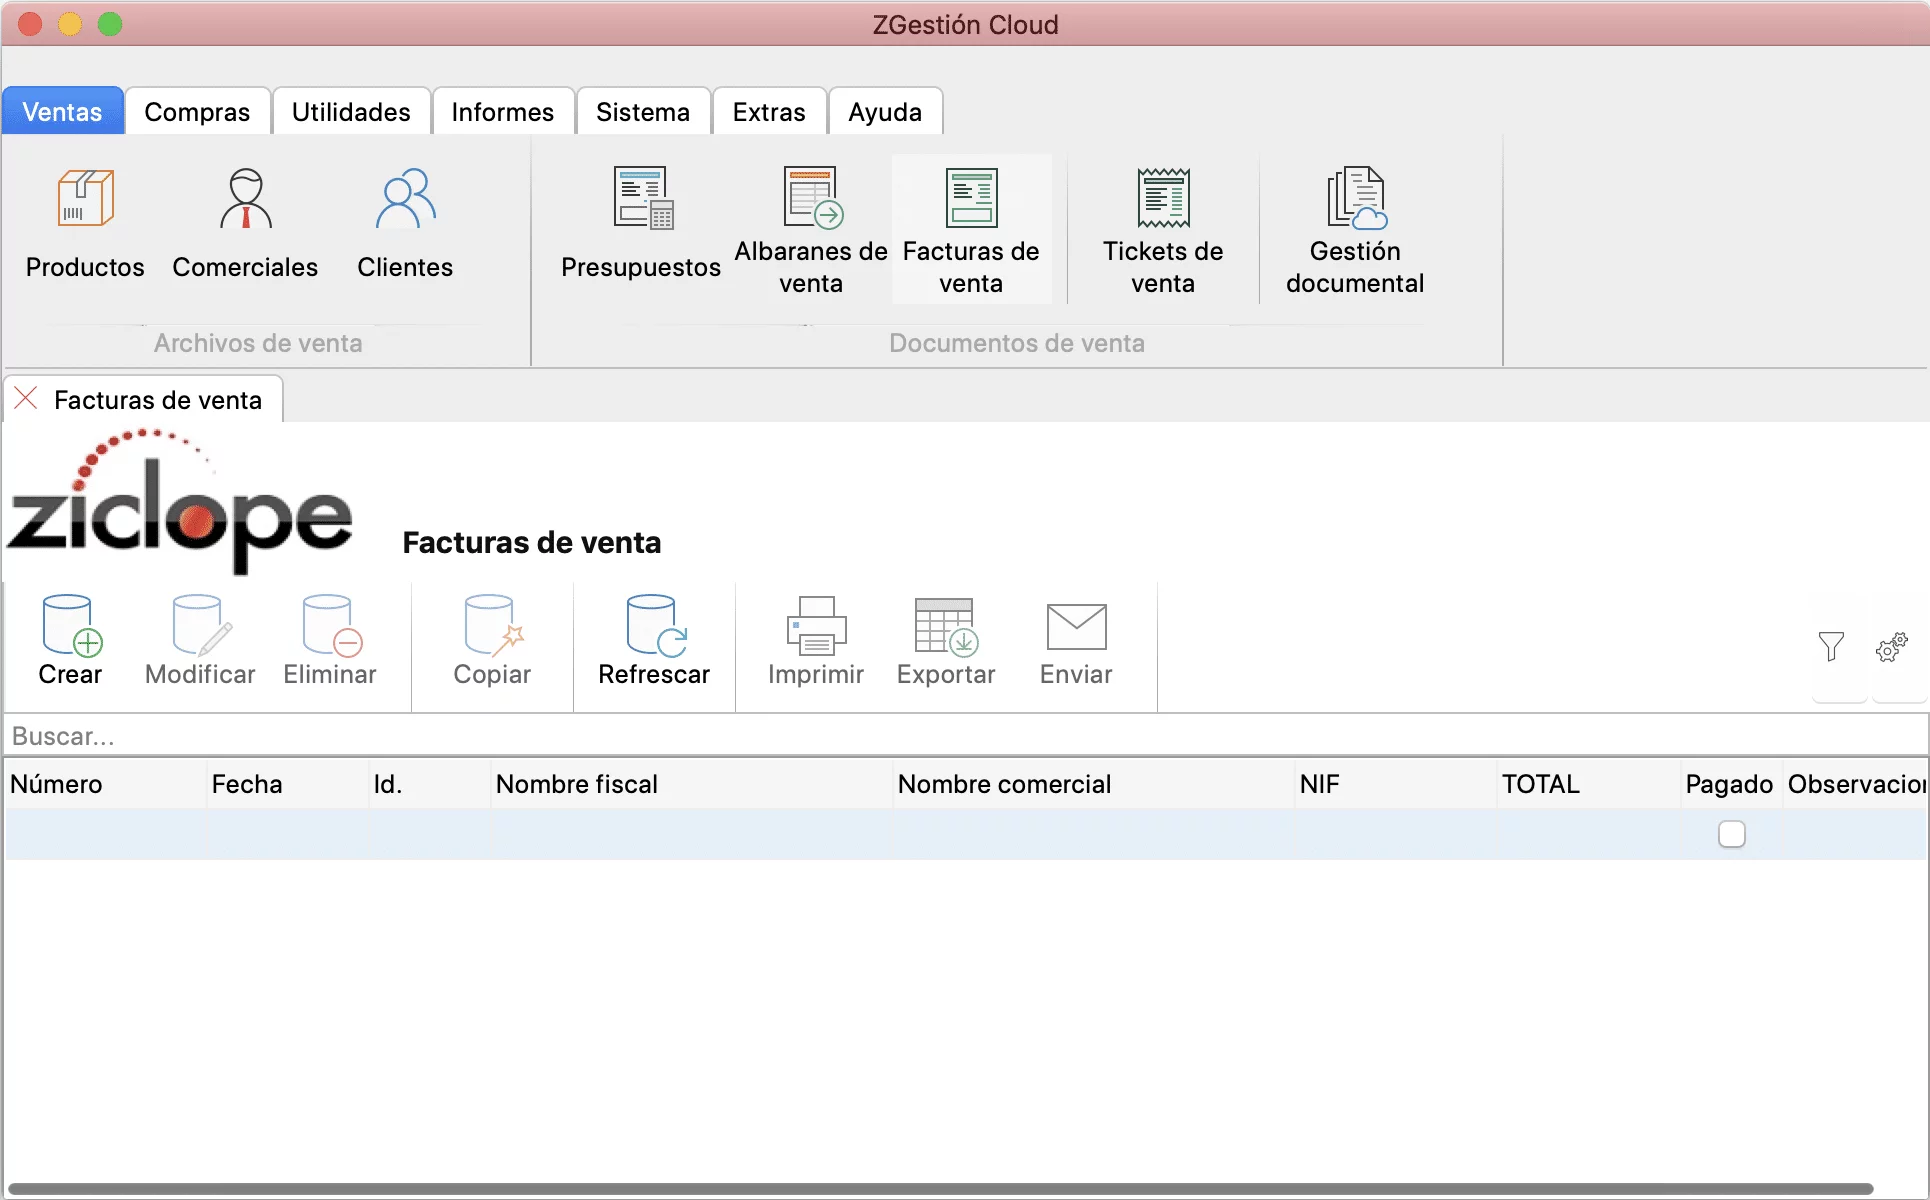Sort by TOTAL column header

[x=1540, y=784]
